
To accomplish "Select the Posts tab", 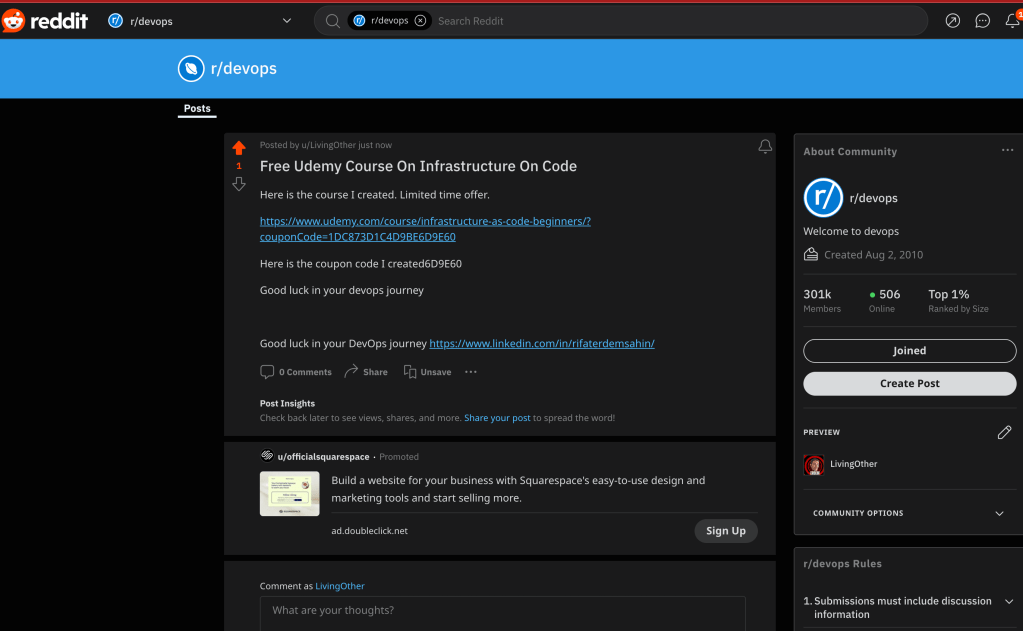I will 197,108.
